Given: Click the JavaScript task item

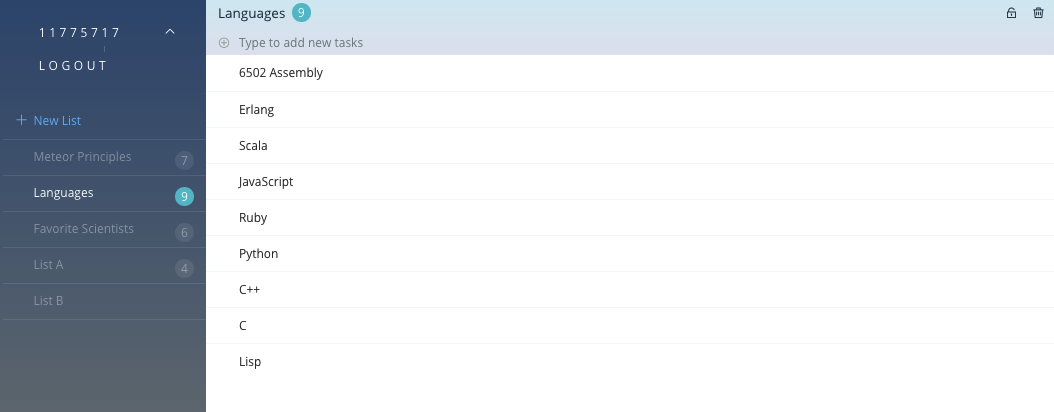Looking at the screenshot, I should 266,182.
